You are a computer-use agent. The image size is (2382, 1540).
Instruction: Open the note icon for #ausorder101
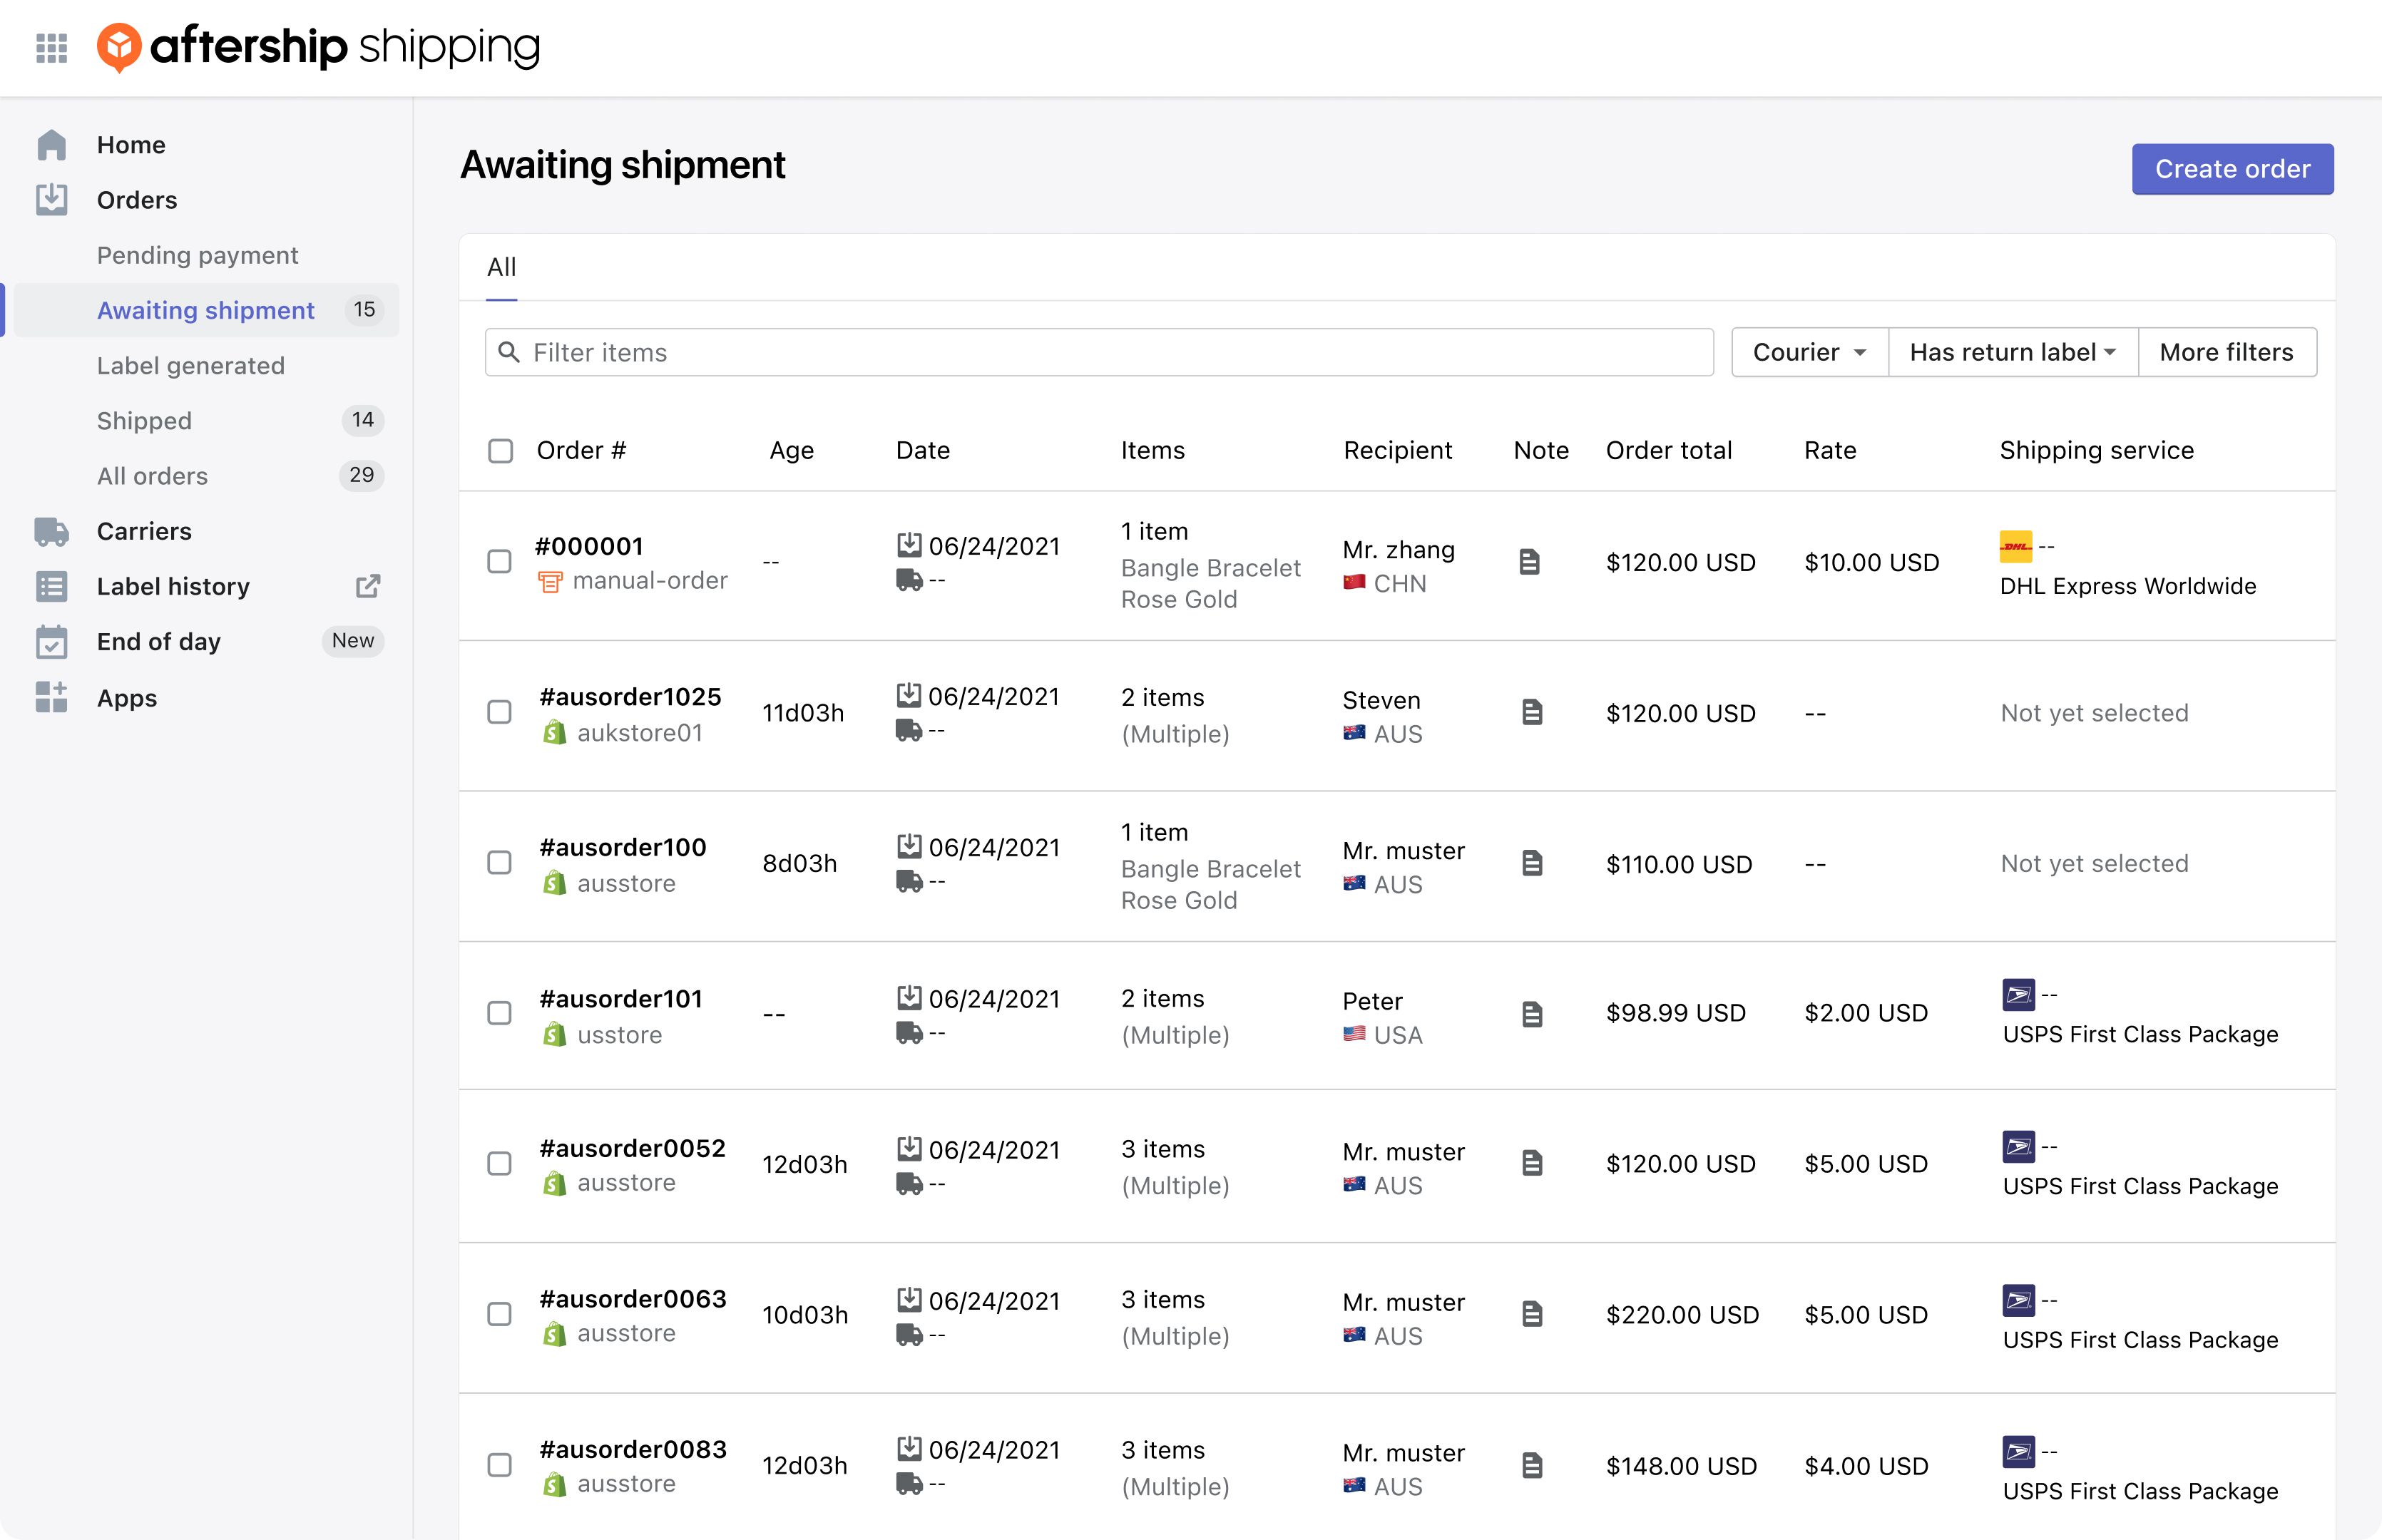[1532, 1014]
